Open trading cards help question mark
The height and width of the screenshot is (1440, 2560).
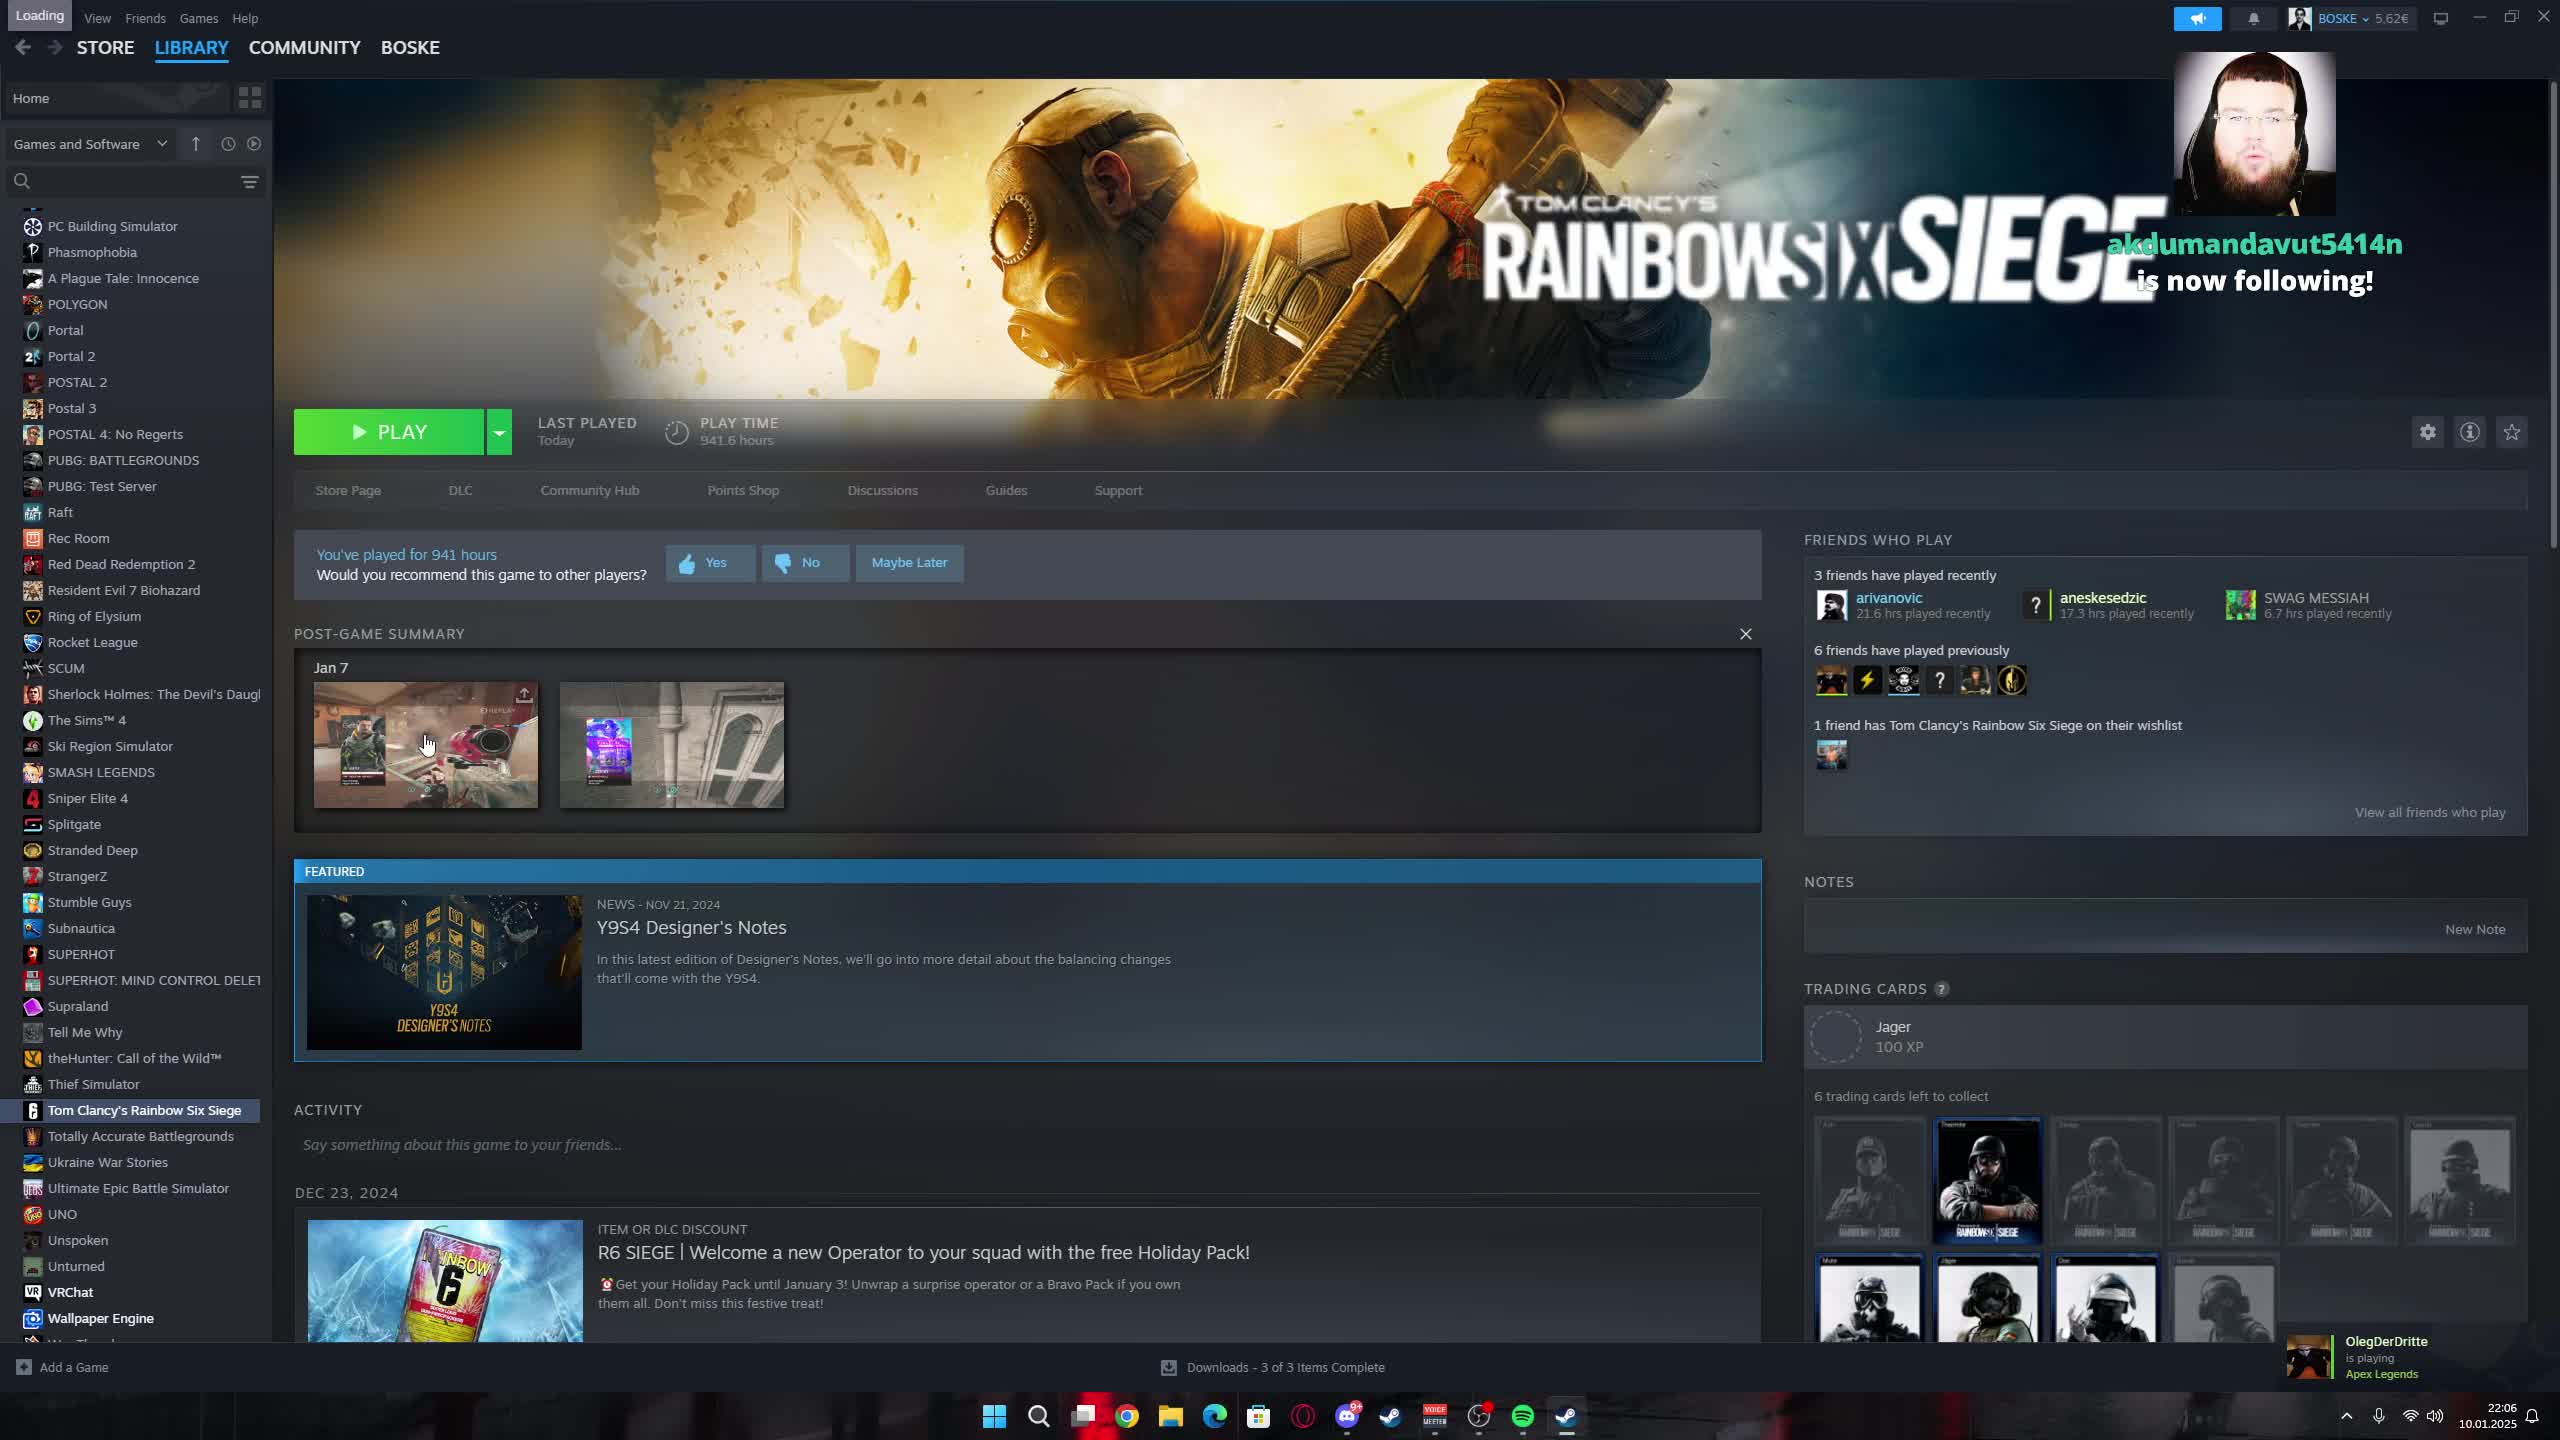click(1942, 989)
